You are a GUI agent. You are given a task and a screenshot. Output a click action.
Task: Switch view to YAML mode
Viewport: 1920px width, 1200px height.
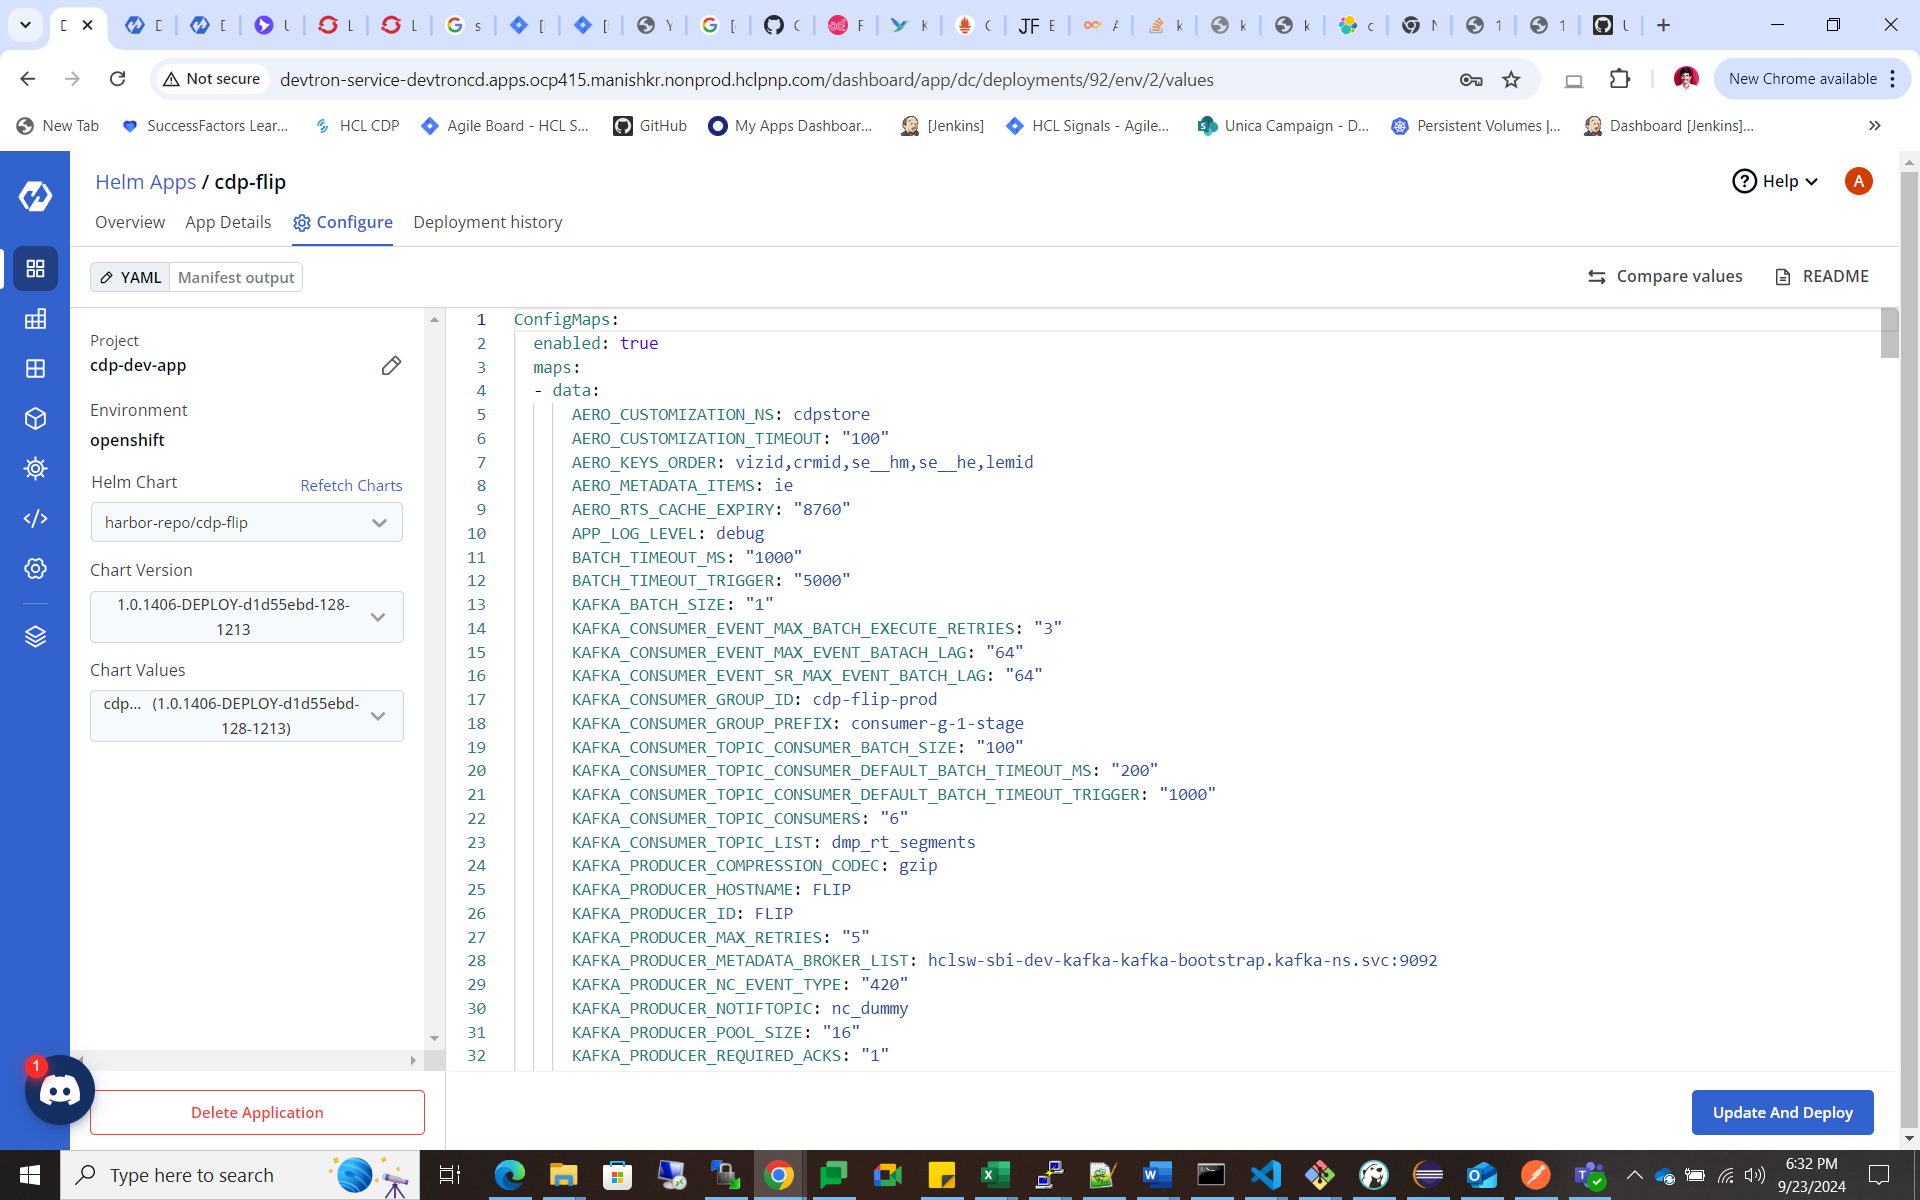(130, 277)
